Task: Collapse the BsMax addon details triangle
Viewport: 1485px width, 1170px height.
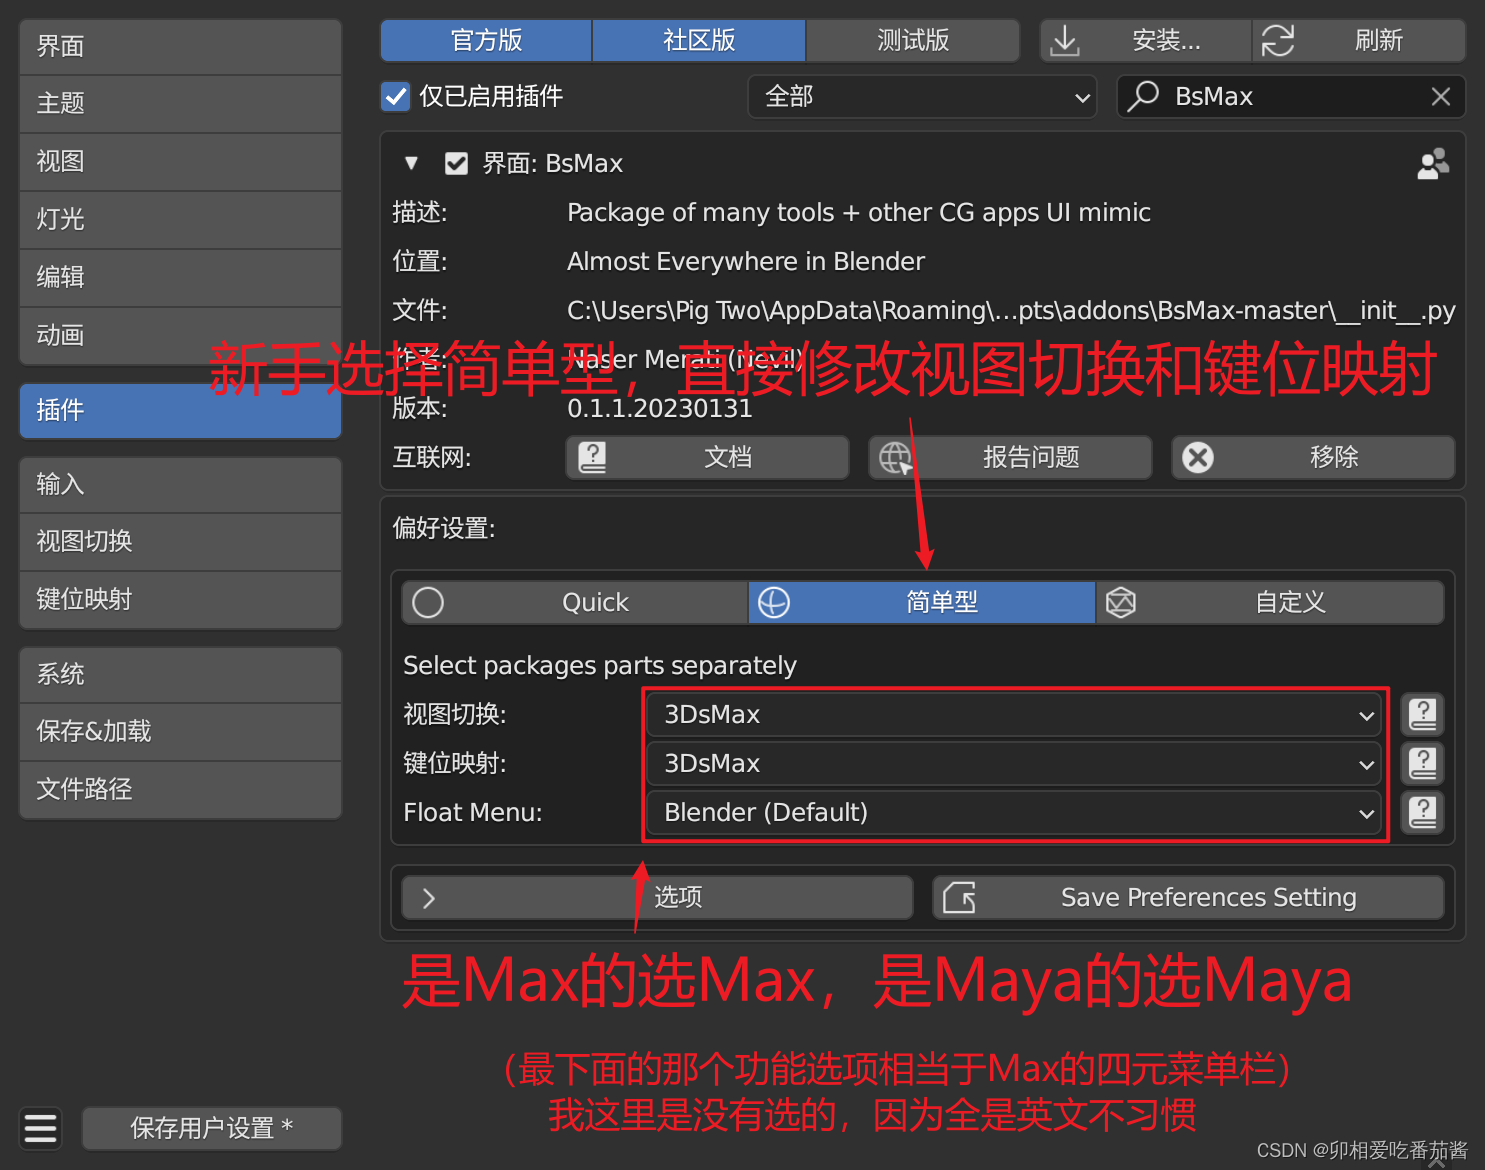Action: 411,164
